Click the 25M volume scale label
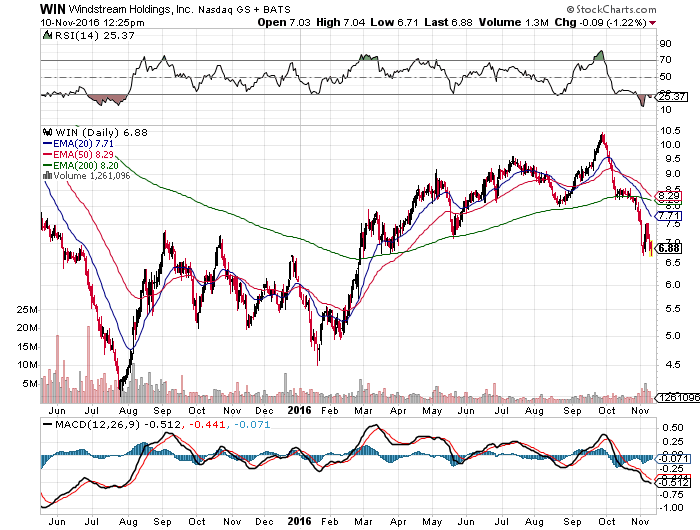 point(27,309)
